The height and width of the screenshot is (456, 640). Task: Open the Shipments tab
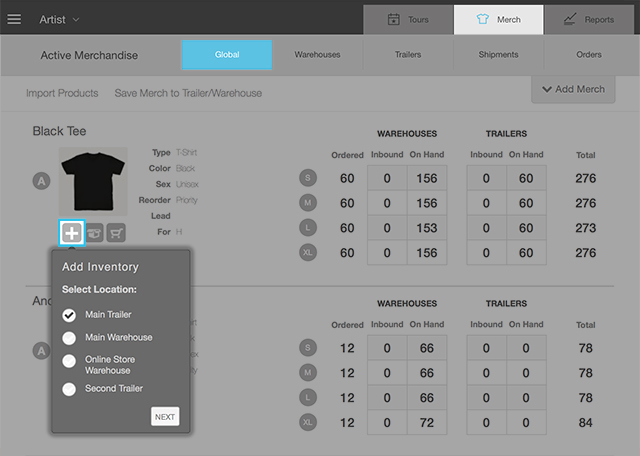point(498,55)
